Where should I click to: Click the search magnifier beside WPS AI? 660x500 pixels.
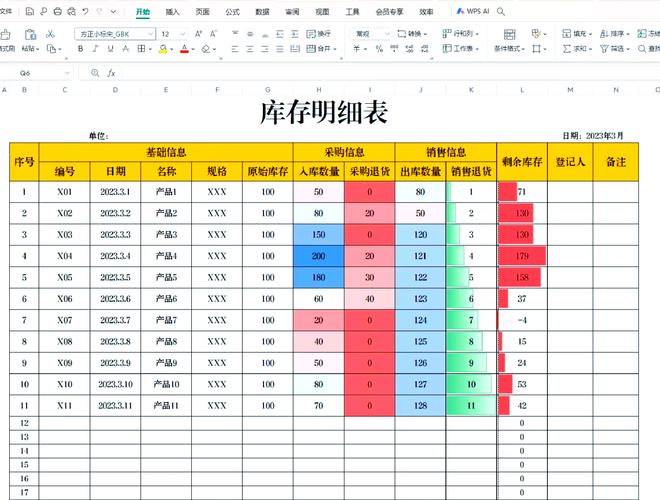[500, 11]
